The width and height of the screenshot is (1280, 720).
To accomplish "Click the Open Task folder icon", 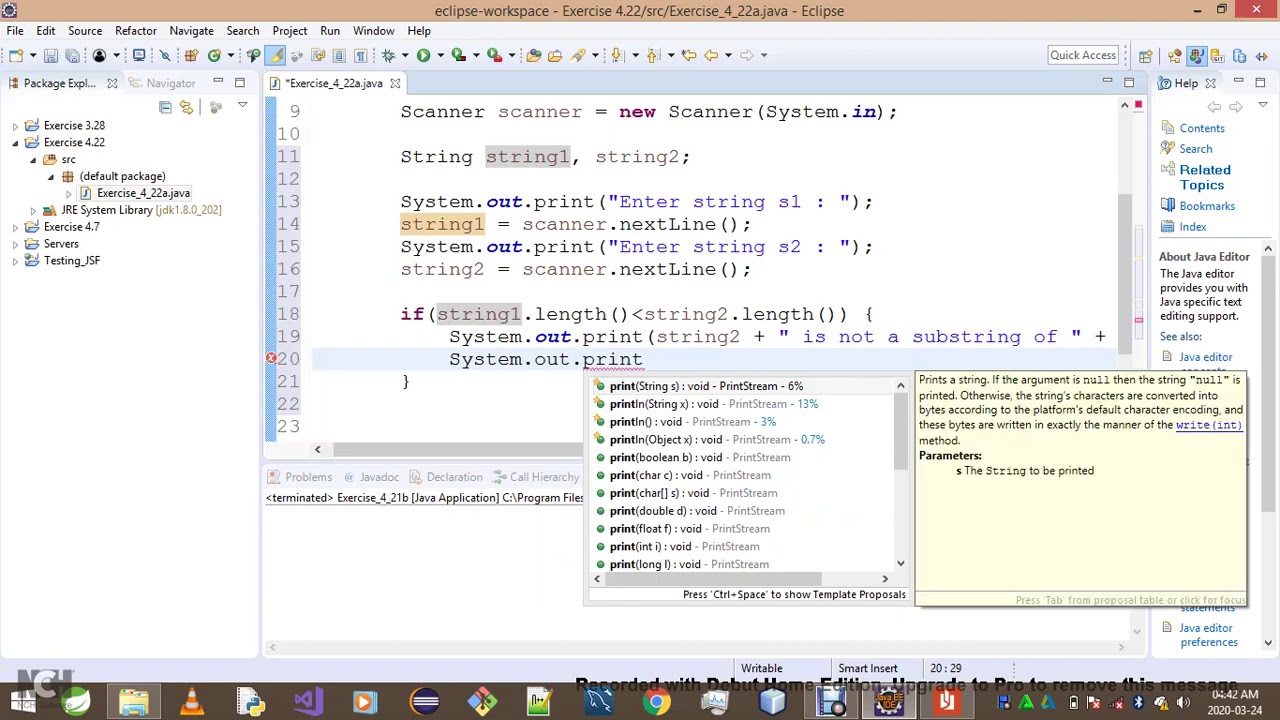I will click(554, 55).
